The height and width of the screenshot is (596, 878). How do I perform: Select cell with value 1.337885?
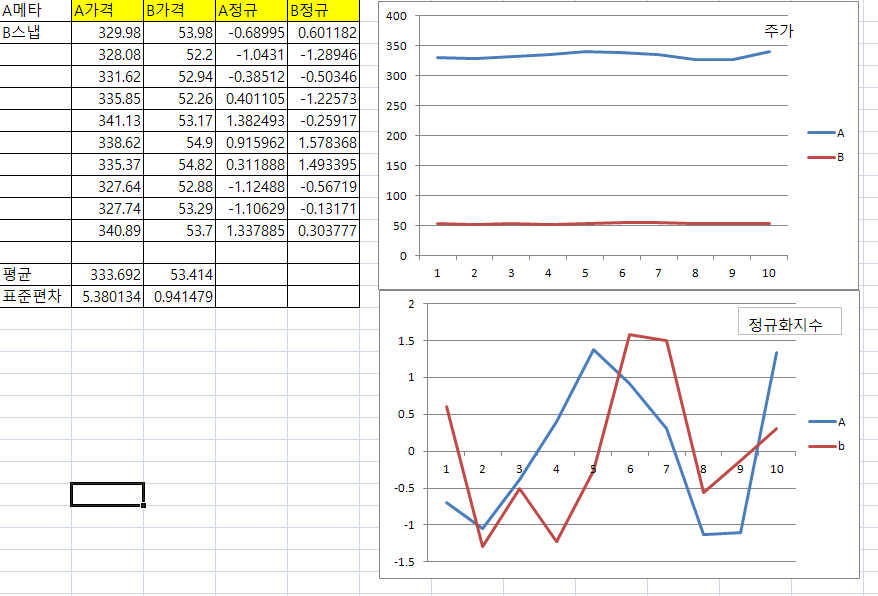[x=251, y=231]
